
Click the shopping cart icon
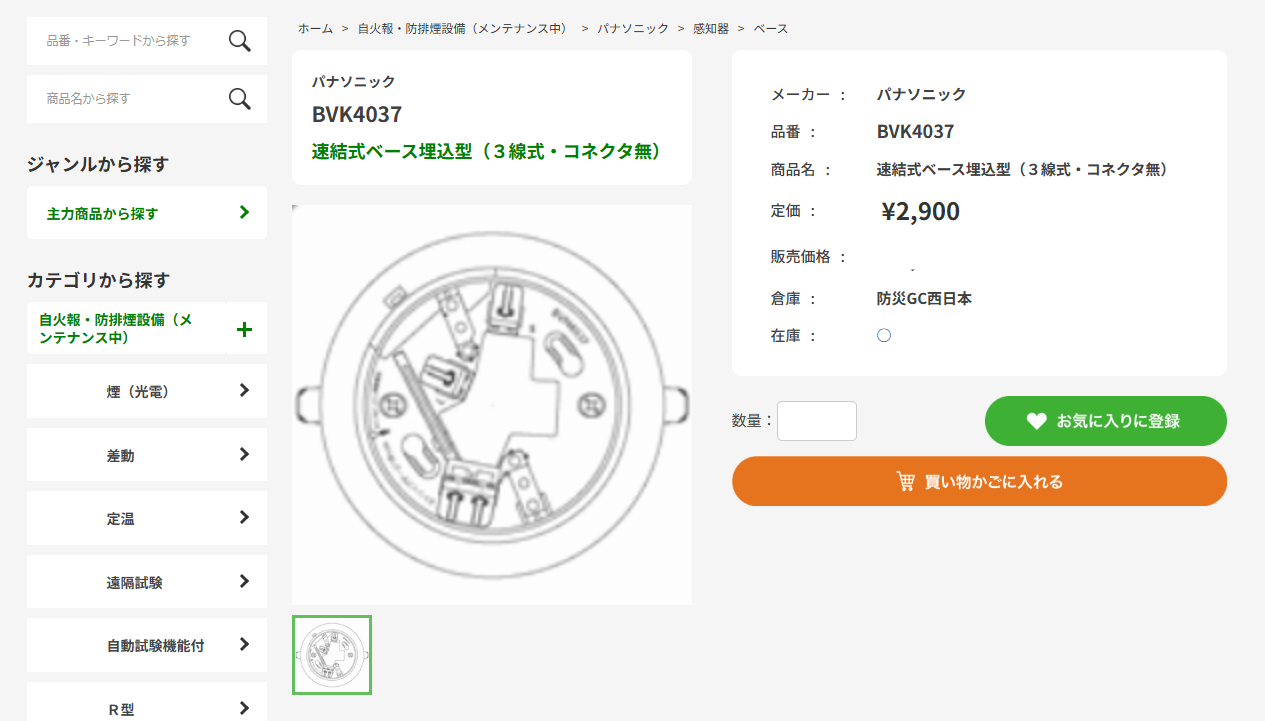(x=906, y=481)
